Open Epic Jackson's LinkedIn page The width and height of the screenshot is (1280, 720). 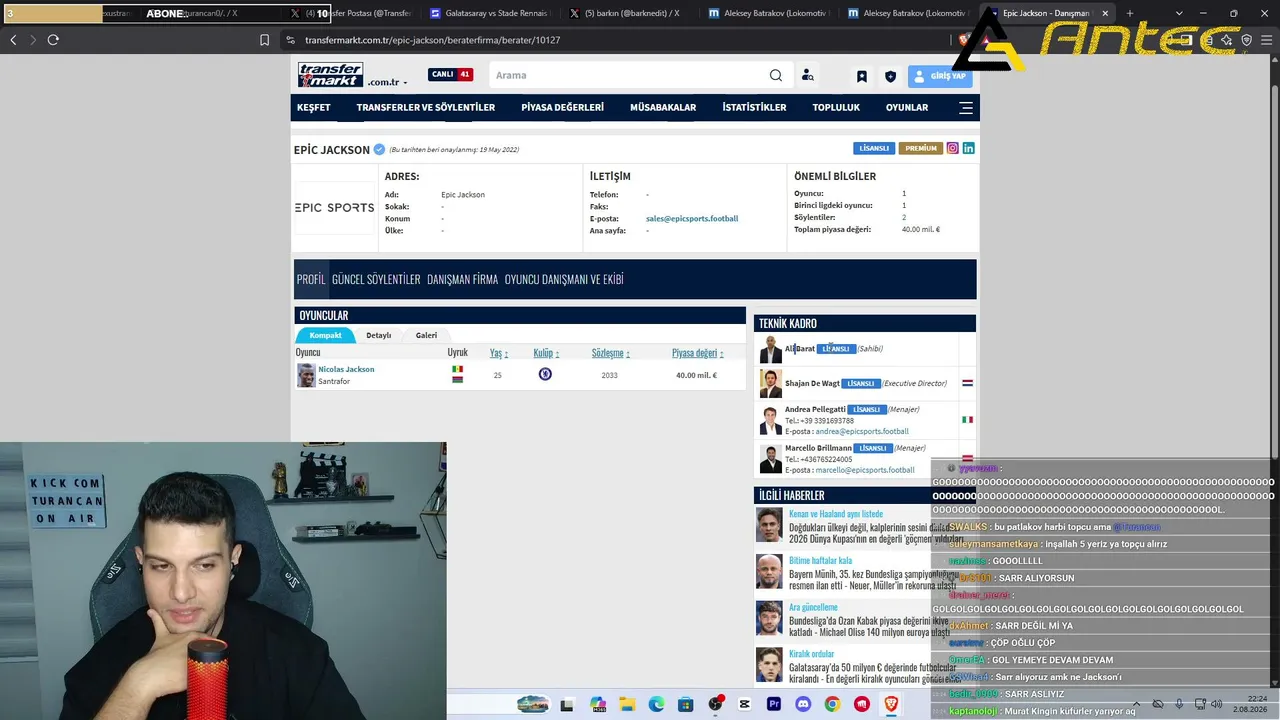[x=968, y=148]
